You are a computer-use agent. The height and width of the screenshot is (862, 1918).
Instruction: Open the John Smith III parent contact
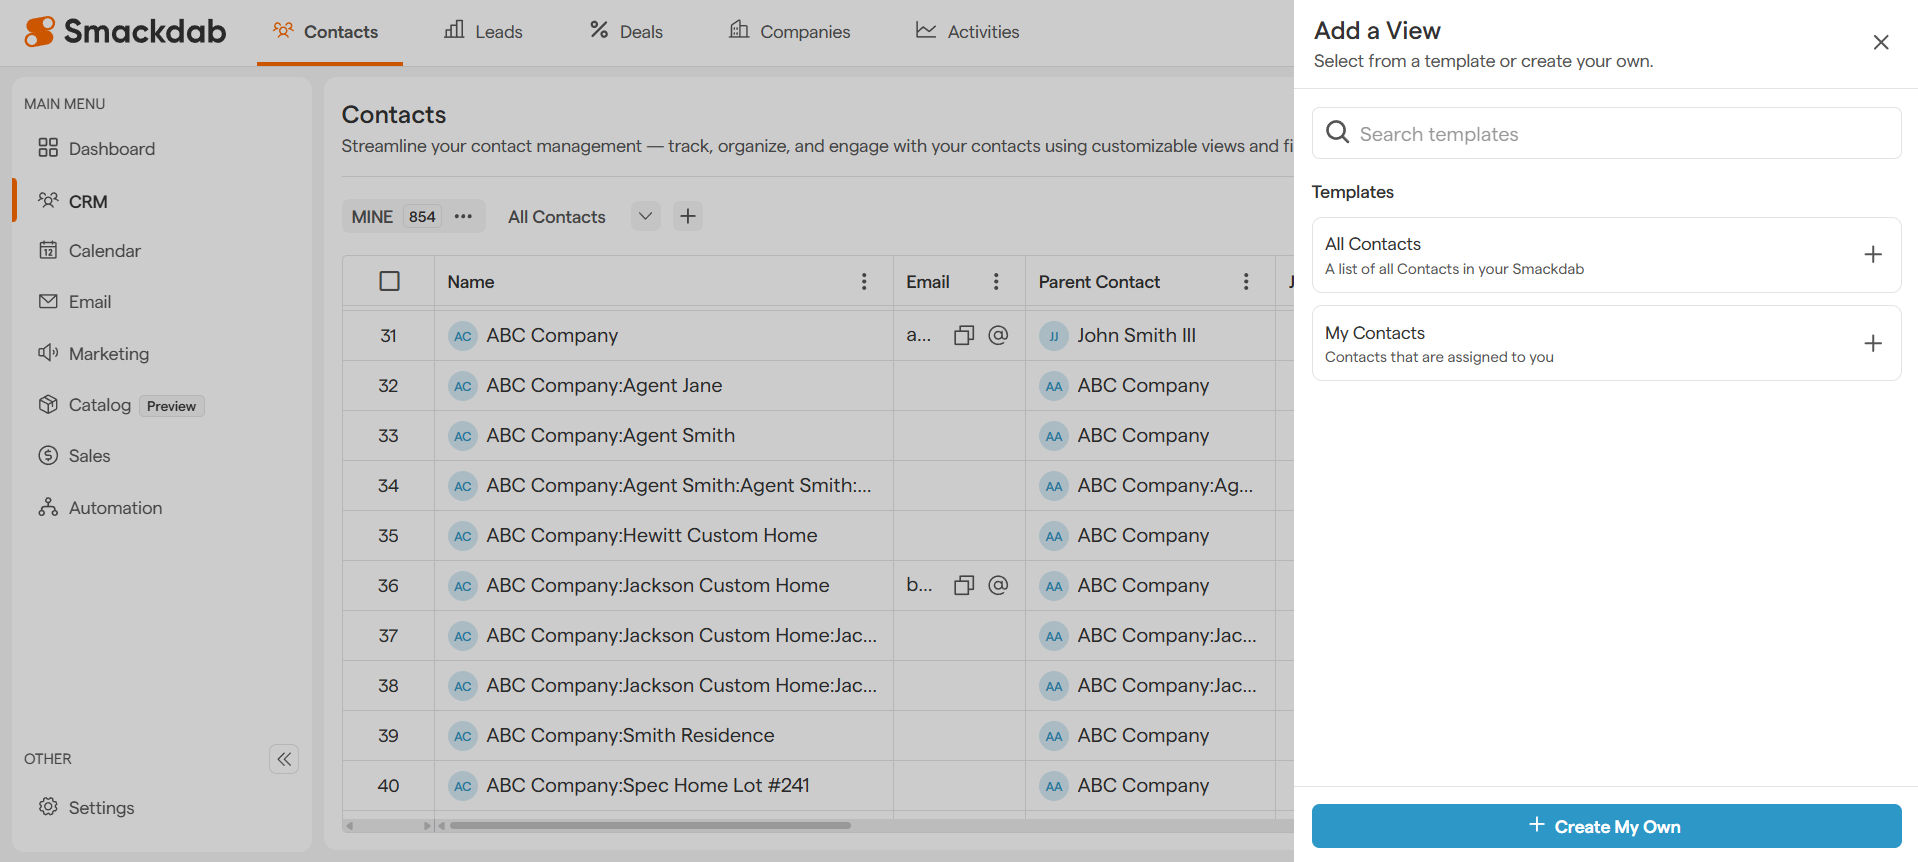pyautogui.click(x=1136, y=336)
